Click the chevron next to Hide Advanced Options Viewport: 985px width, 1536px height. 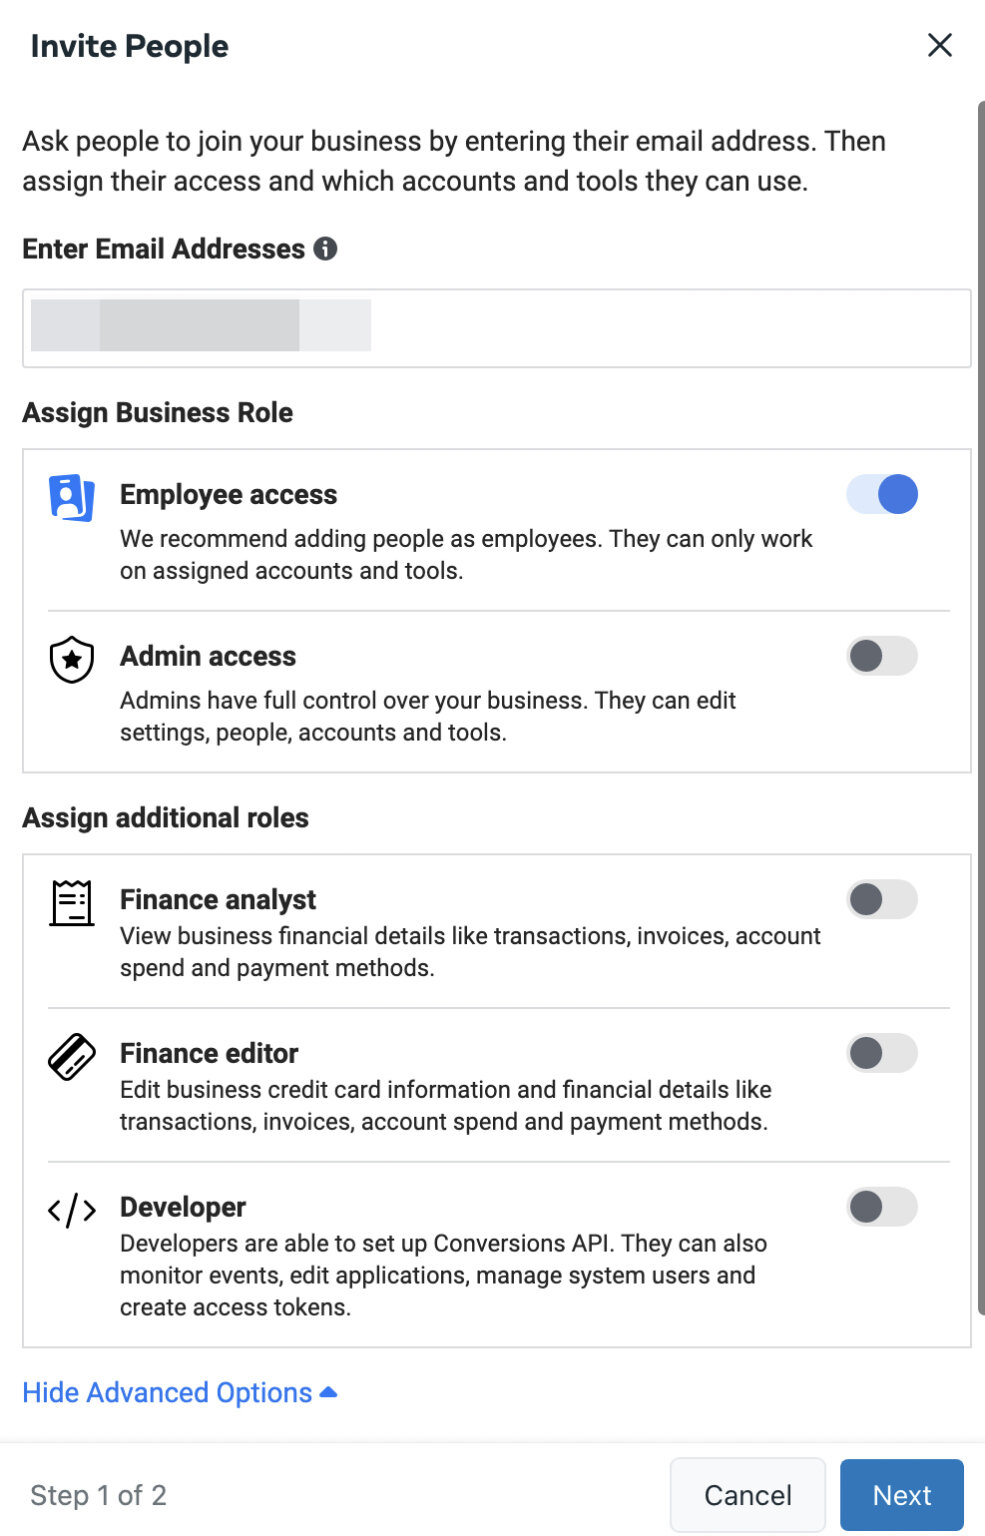tap(328, 1390)
